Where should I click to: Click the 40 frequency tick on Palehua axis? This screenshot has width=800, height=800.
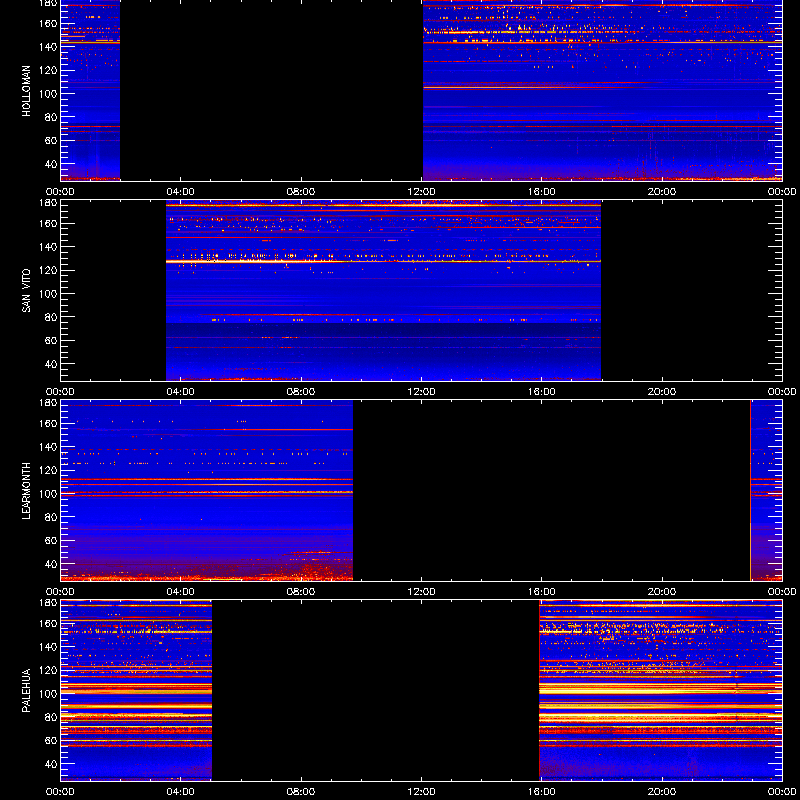click(x=52, y=764)
